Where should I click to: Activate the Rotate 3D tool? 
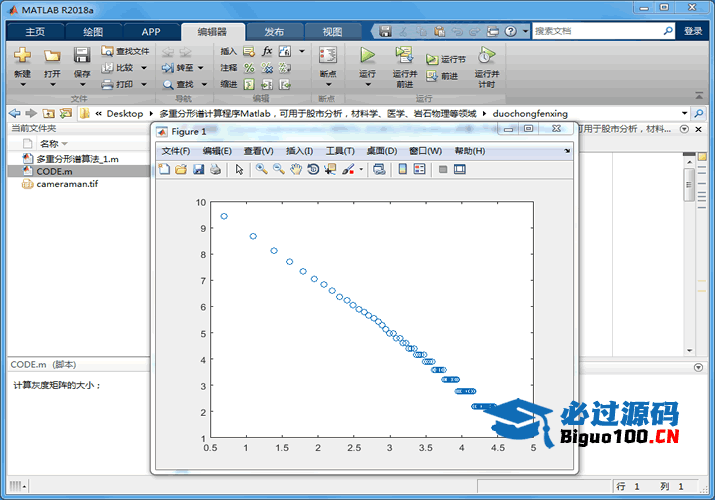(x=313, y=170)
